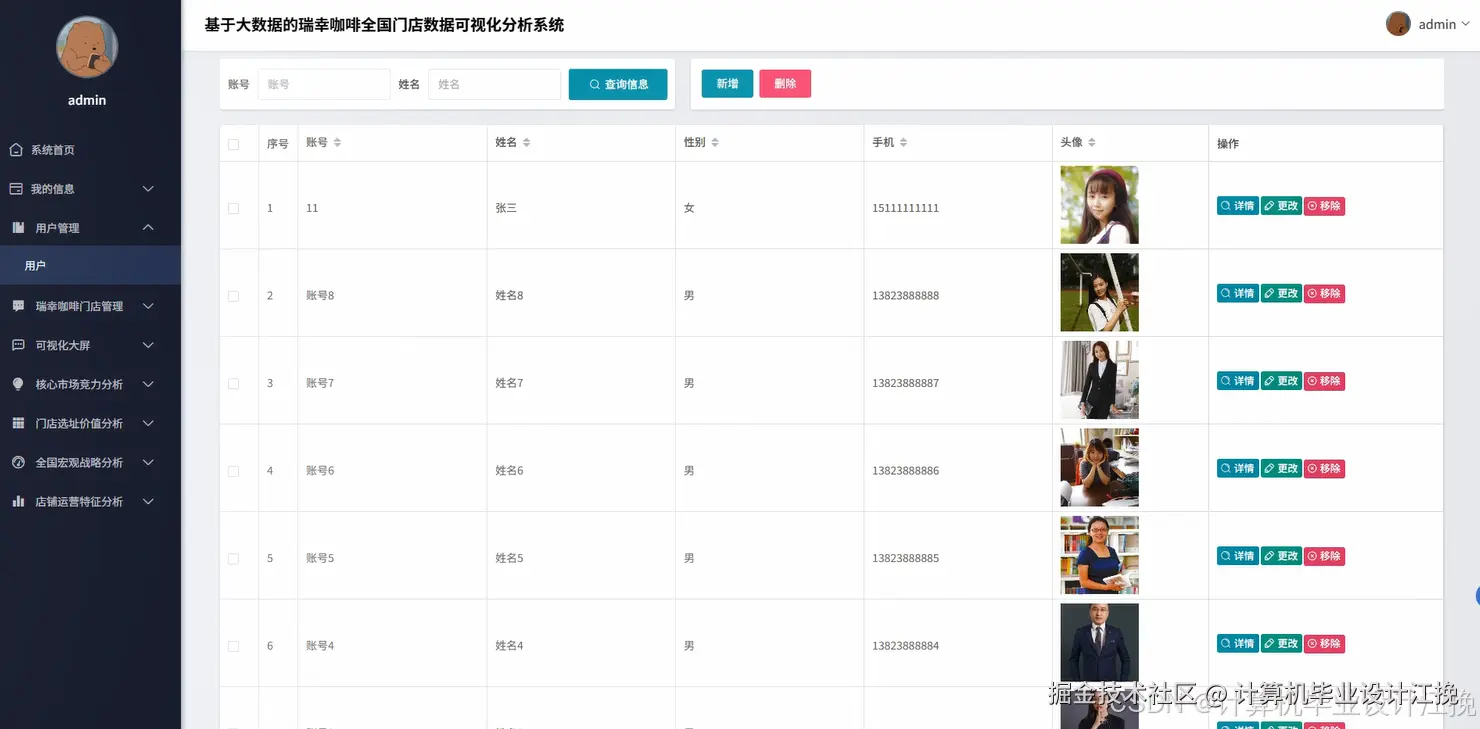Check the checkbox for row 账号8
This screenshot has width=1480, height=729.
tap(234, 296)
